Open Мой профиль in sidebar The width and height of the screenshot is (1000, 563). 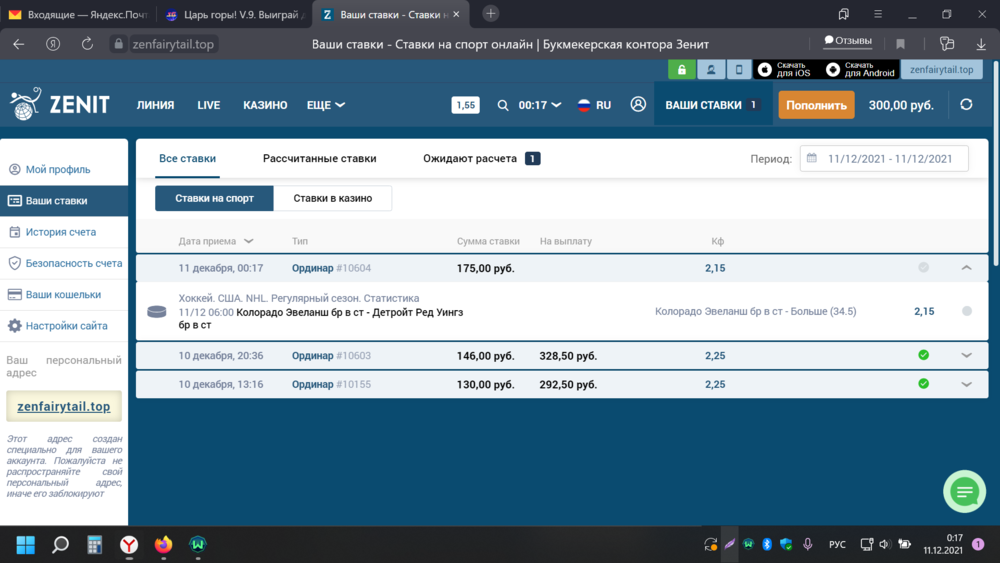[x=64, y=170]
